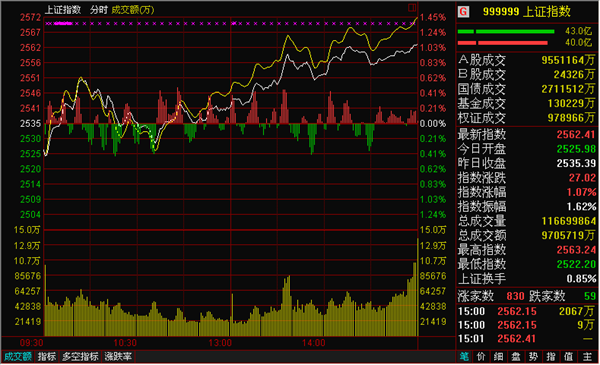Switch to the 成交额 tab
Image resolution: width=600 pixels, height=365 pixels.
coord(18,357)
